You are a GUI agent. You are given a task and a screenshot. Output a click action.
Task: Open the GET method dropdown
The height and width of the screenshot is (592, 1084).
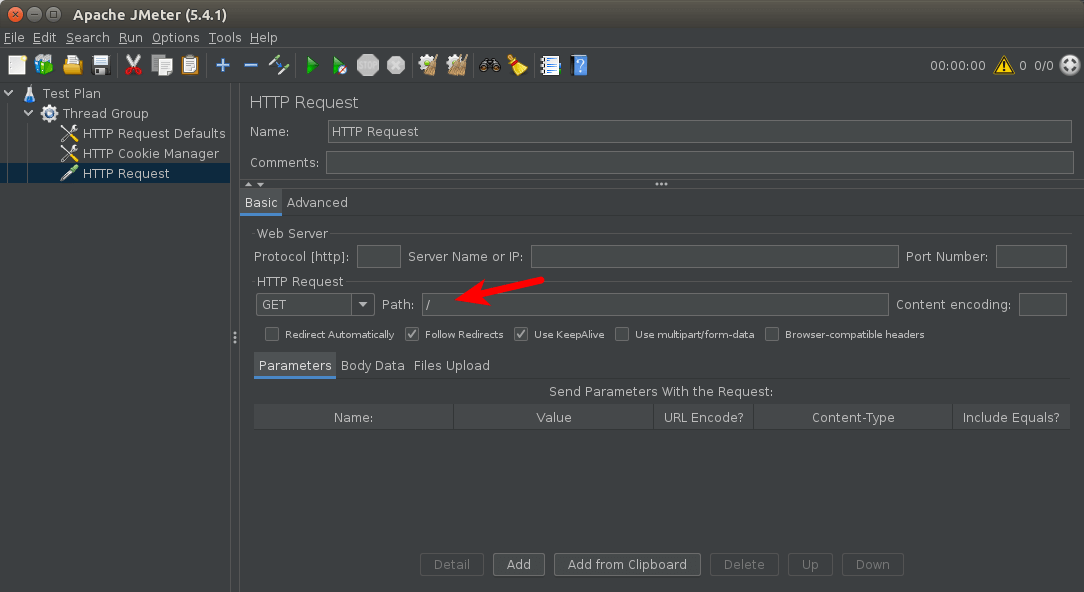click(363, 304)
